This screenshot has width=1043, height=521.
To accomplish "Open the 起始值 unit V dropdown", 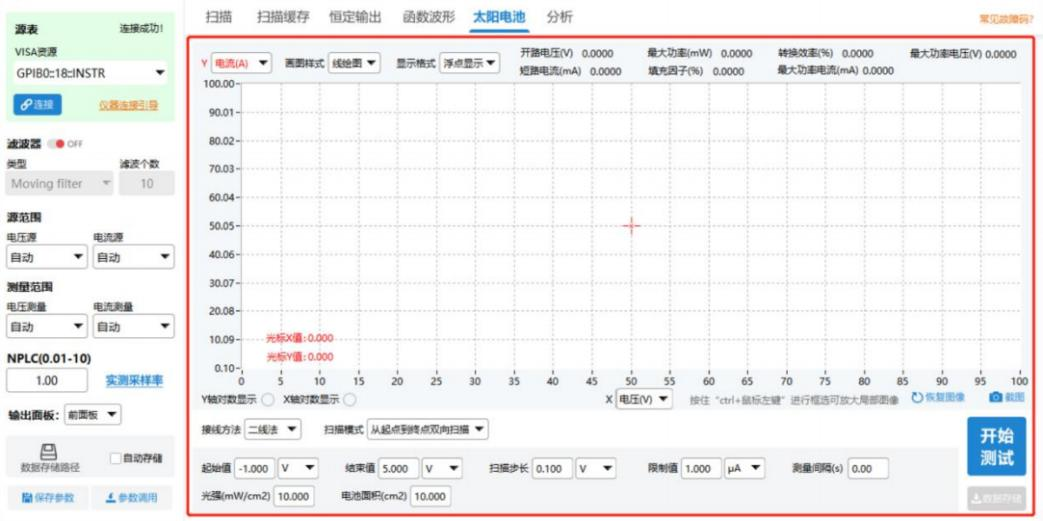I will tap(298, 468).
